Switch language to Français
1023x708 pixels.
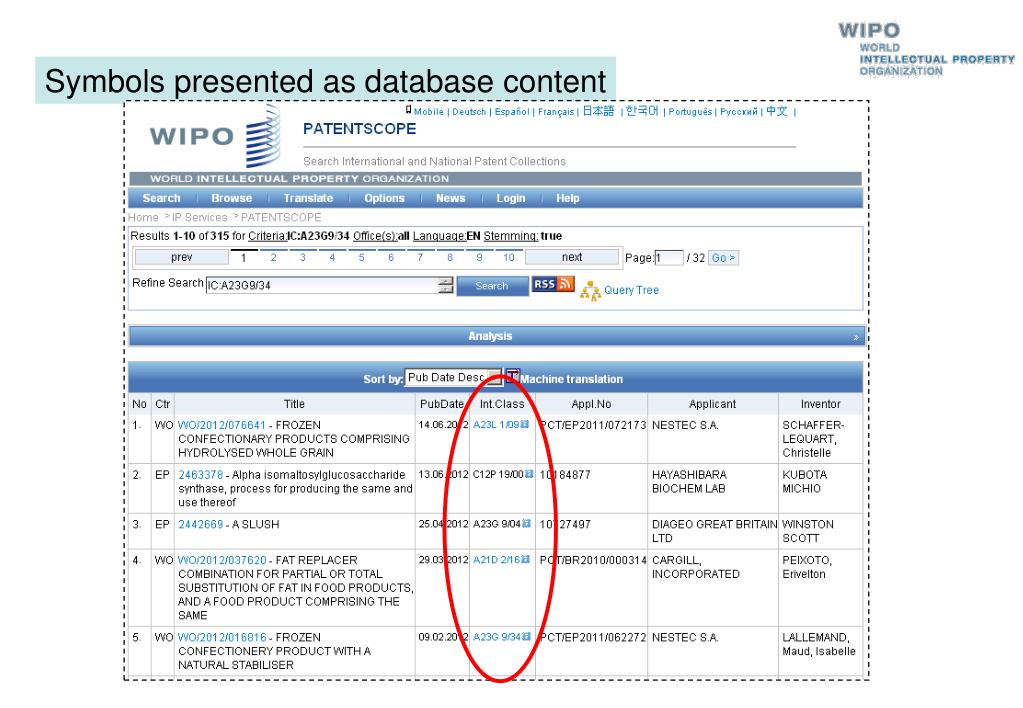[x=556, y=112]
